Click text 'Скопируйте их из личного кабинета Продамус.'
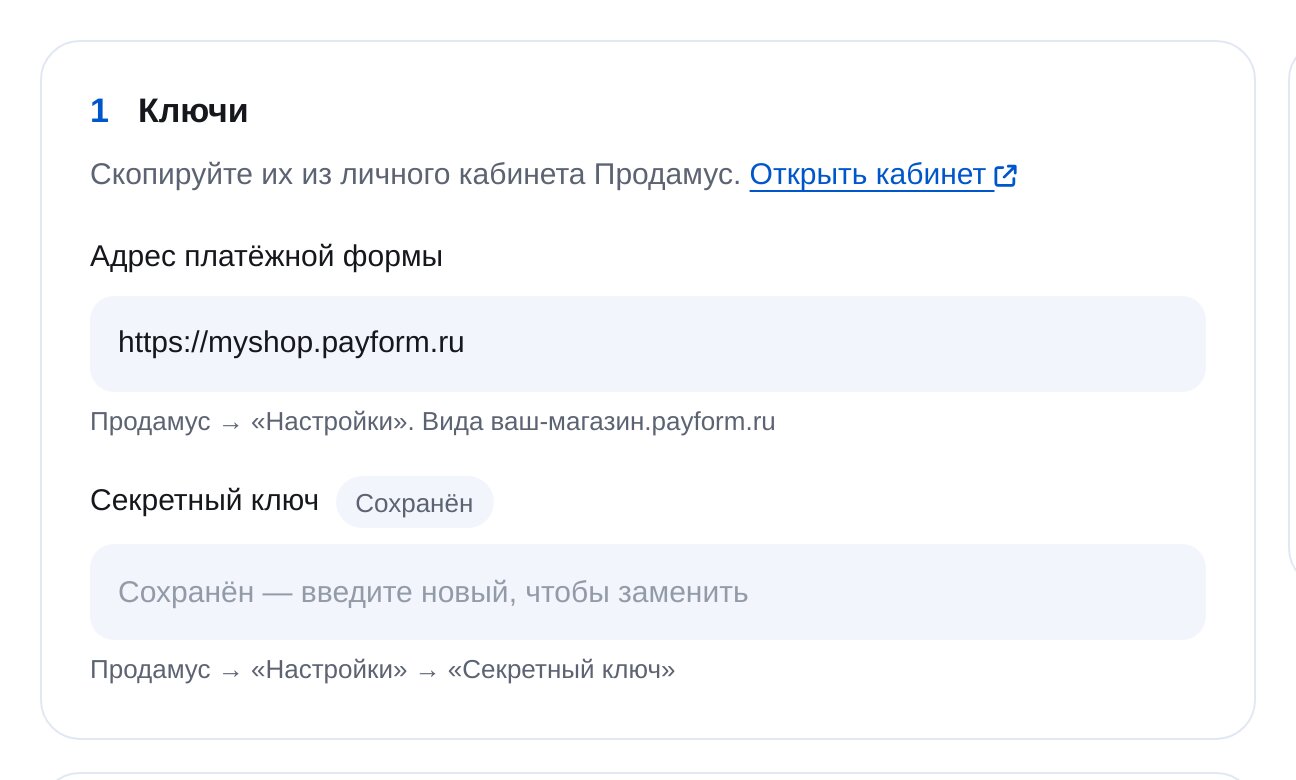Viewport: 1296px width, 780px height. (415, 175)
